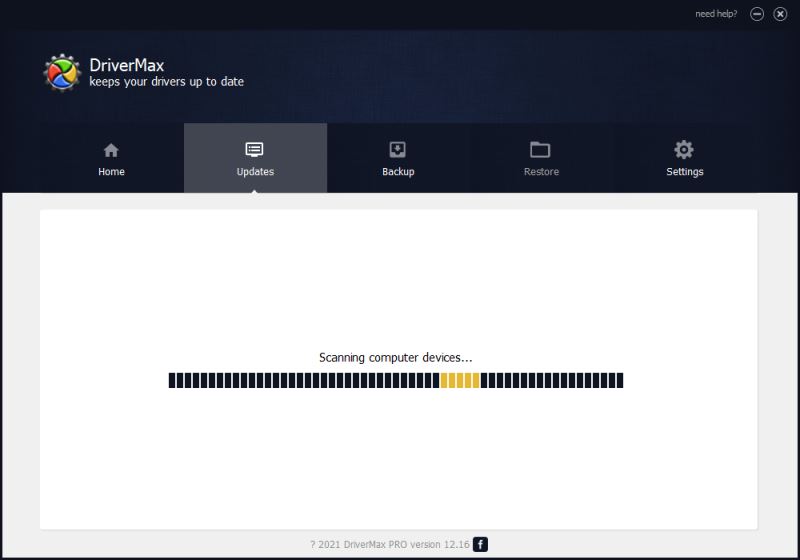Click the DriverMax title text
This screenshot has width=800, height=560.
(x=127, y=65)
